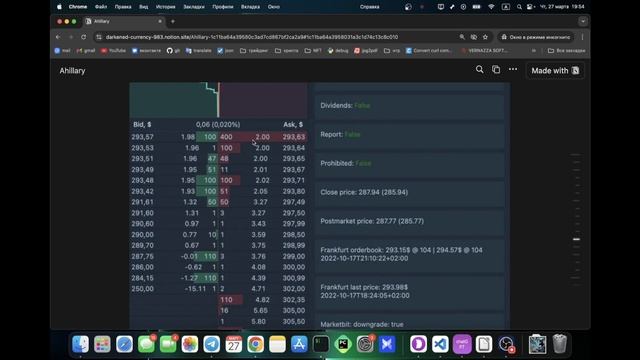Open App Store from the dock

(299, 344)
